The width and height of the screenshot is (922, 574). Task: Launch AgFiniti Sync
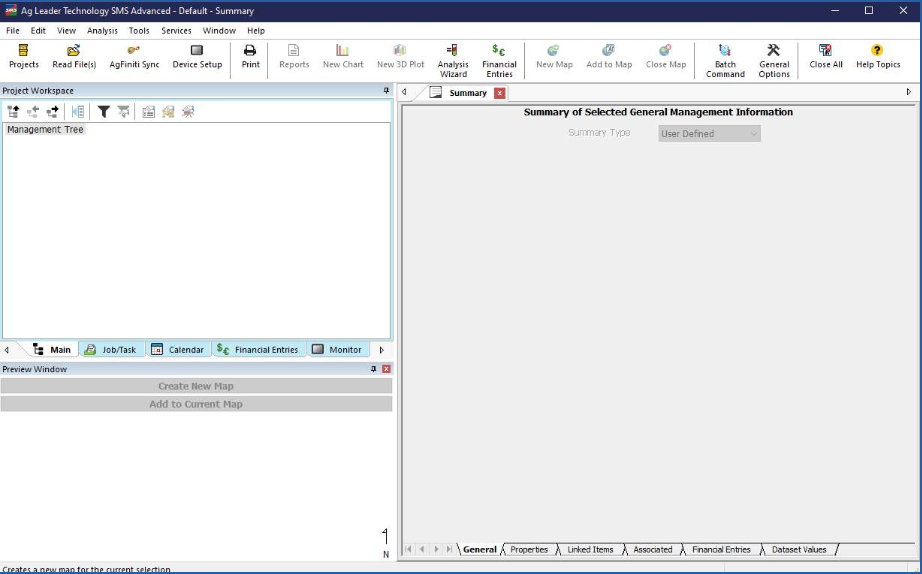pyautogui.click(x=134, y=57)
